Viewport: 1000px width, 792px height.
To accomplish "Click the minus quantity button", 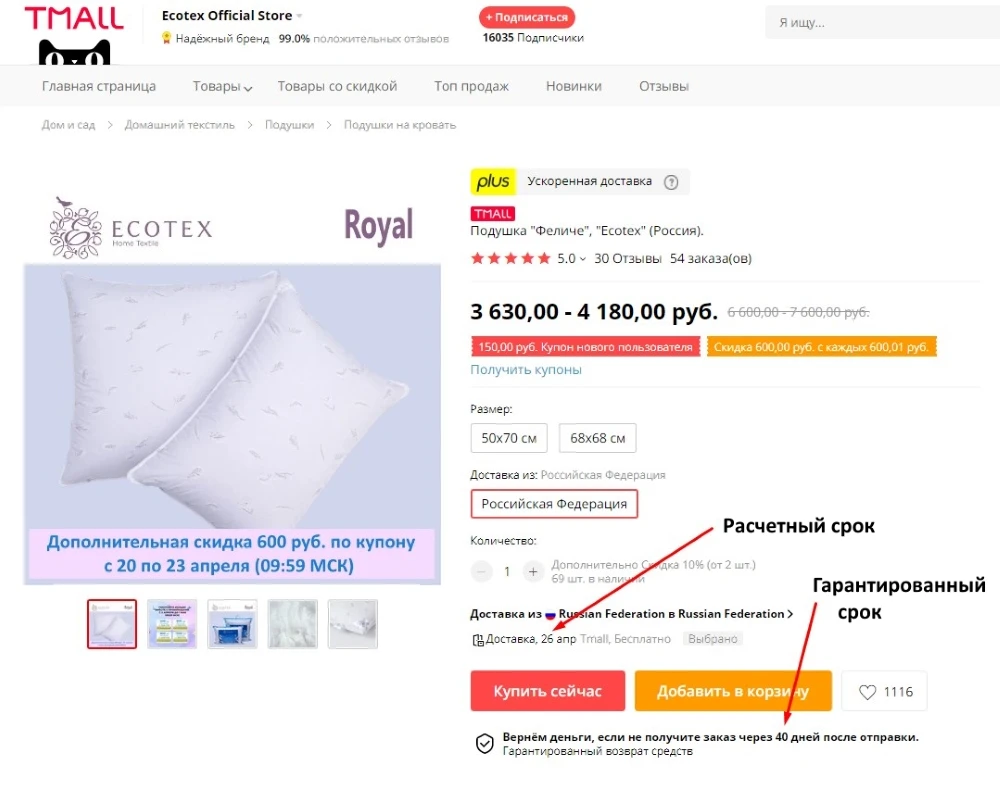I will tap(482, 571).
